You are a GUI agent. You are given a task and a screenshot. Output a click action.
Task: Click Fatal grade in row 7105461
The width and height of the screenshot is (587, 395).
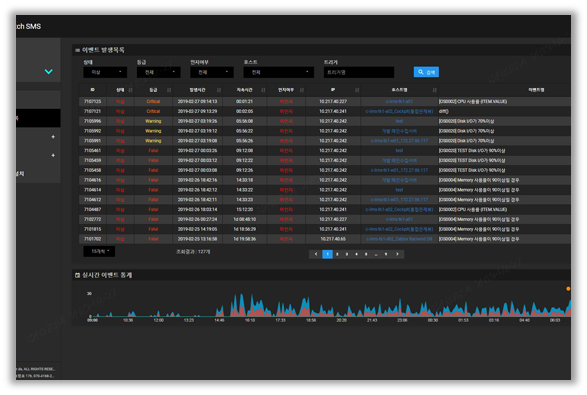153,151
